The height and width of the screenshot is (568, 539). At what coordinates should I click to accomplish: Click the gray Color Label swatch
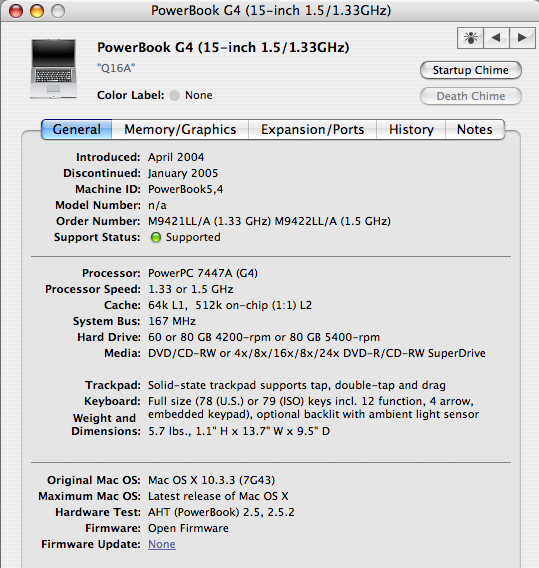click(175, 96)
